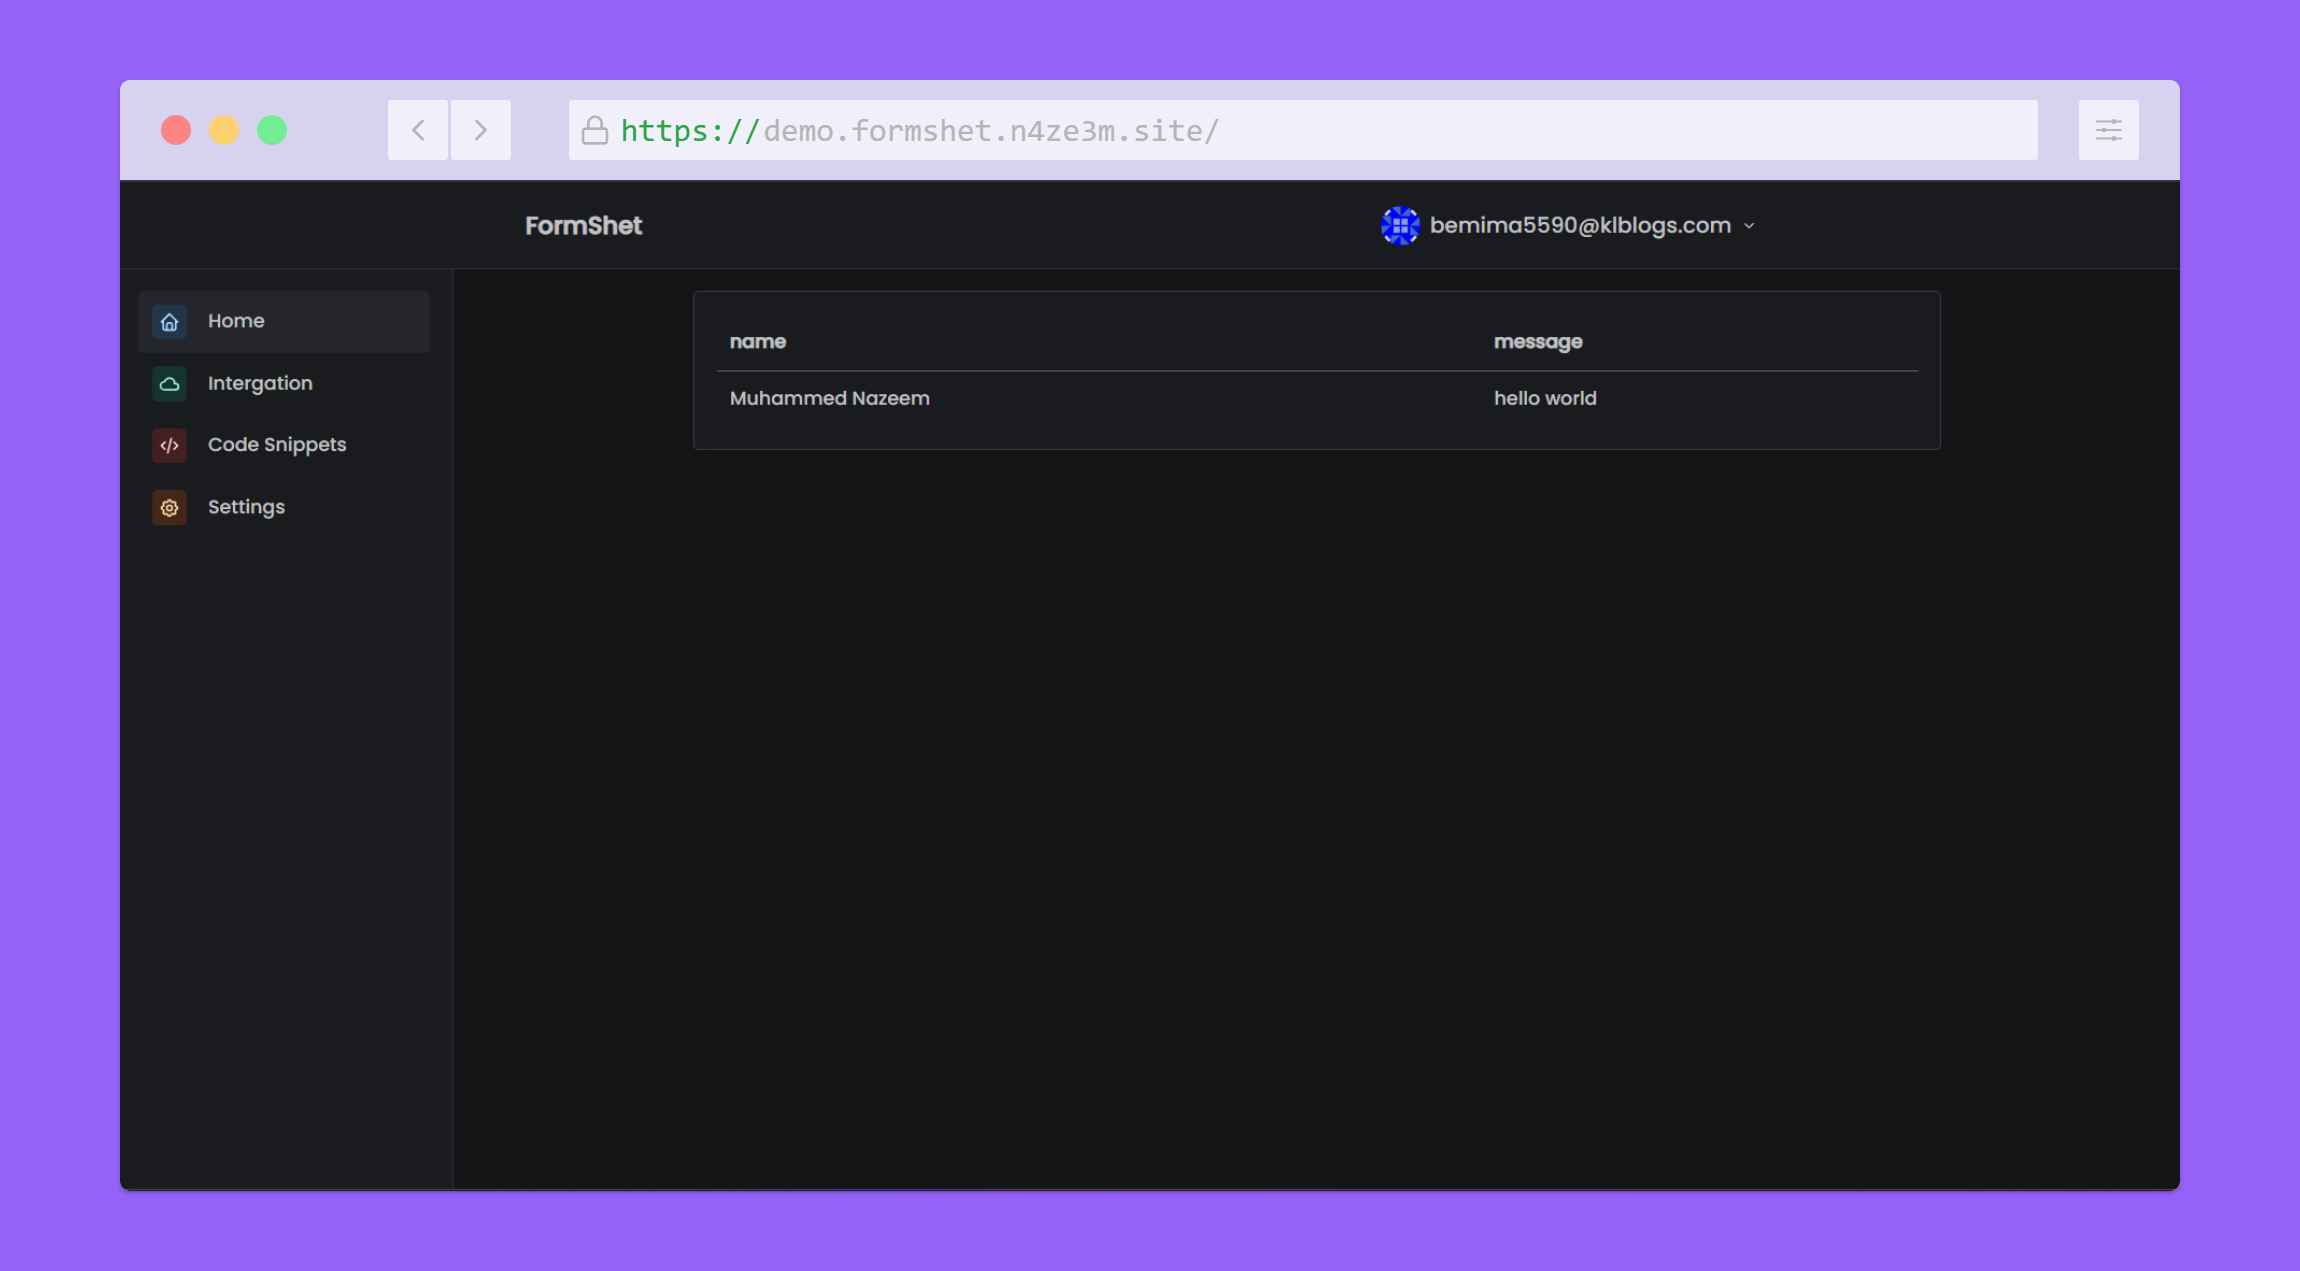Go to Code Snippets page
2300x1271 pixels.
277,445
